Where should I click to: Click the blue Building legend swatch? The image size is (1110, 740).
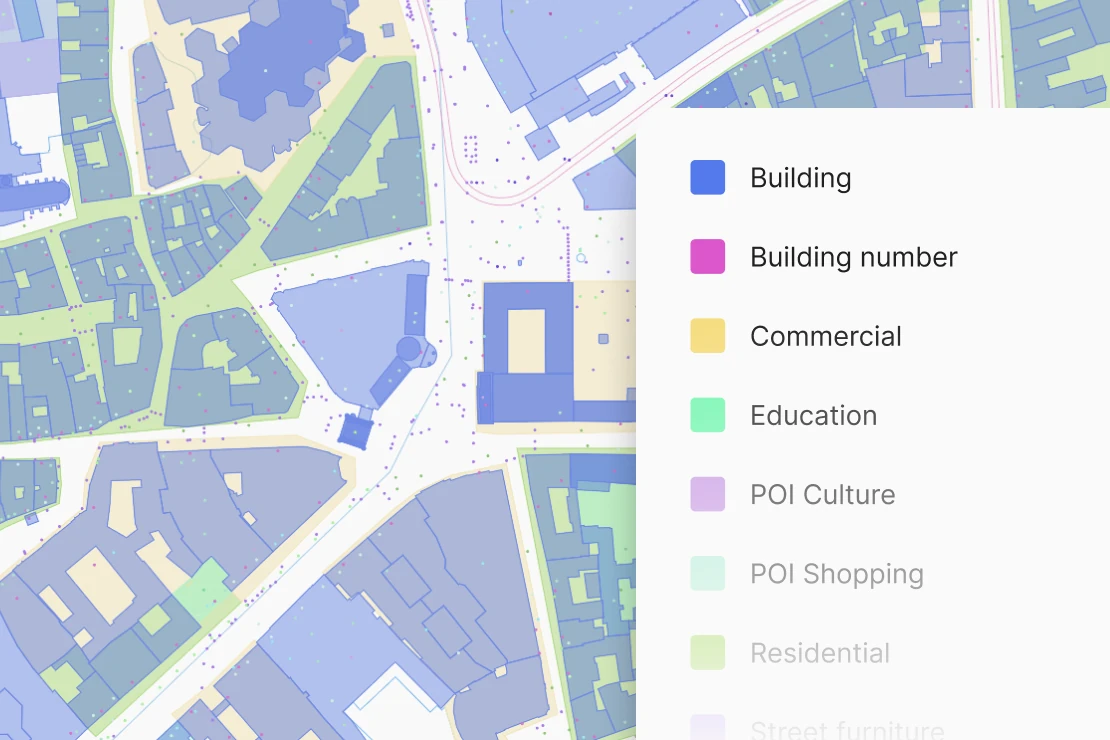tap(707, 177)
